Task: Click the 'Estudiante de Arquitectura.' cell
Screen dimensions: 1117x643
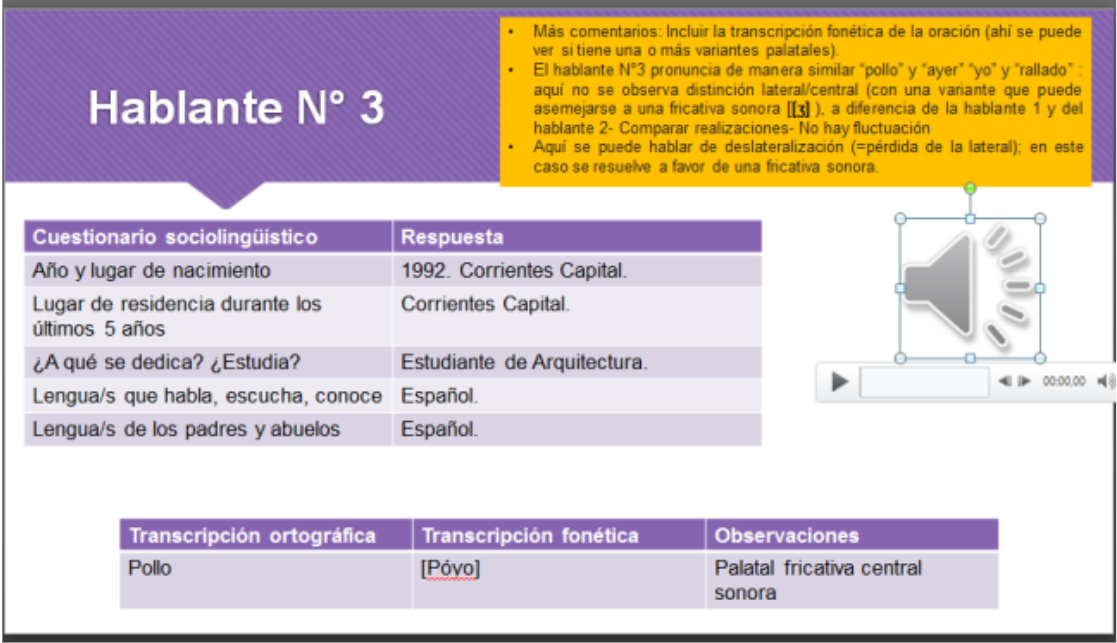Action: (x=524, y=362)
